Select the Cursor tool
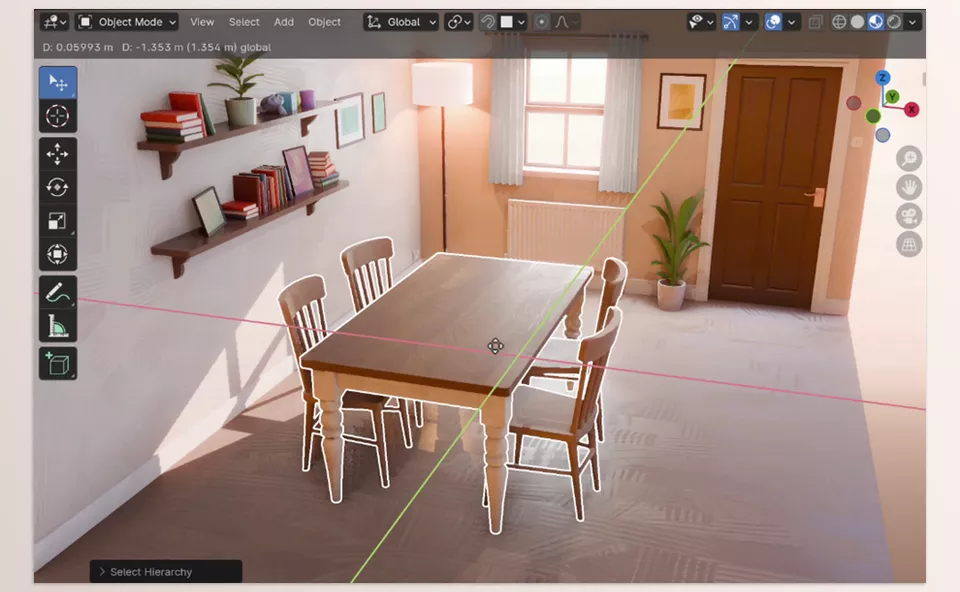The width and height of the screenshot is (960, 592). click(57, 115)
